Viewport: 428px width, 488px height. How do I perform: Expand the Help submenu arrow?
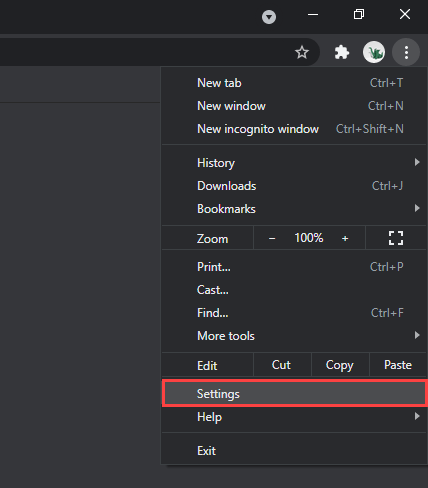[x=417, y=416]
